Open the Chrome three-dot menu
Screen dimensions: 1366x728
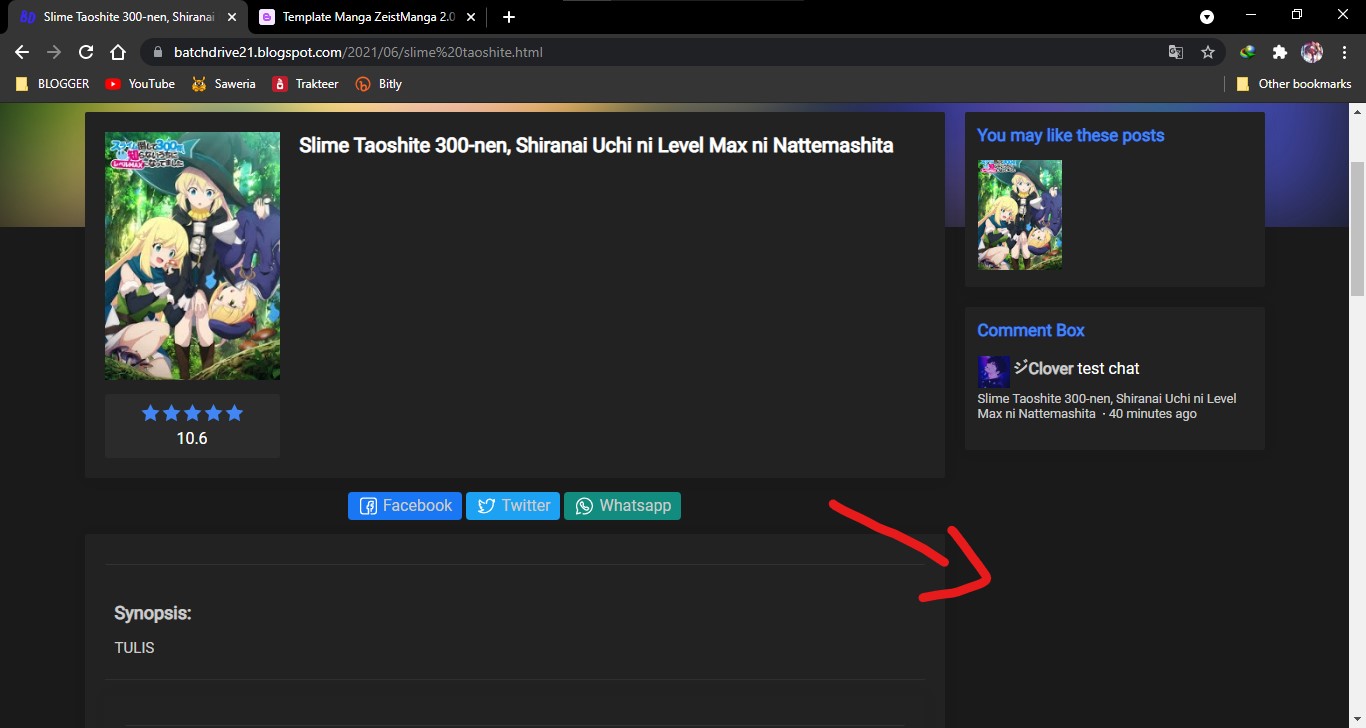pos(1344,52)
